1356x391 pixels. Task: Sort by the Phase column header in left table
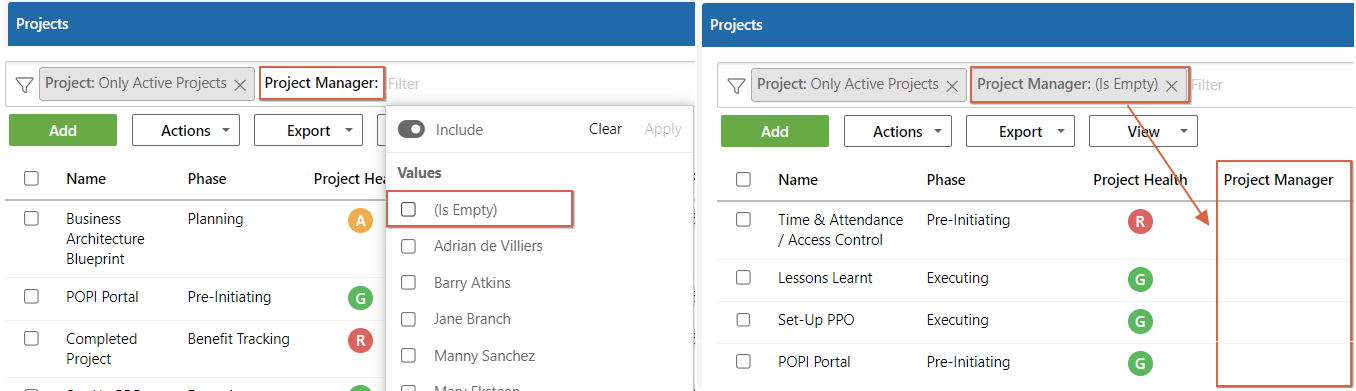pyautogui.click(x=207, y=179)
